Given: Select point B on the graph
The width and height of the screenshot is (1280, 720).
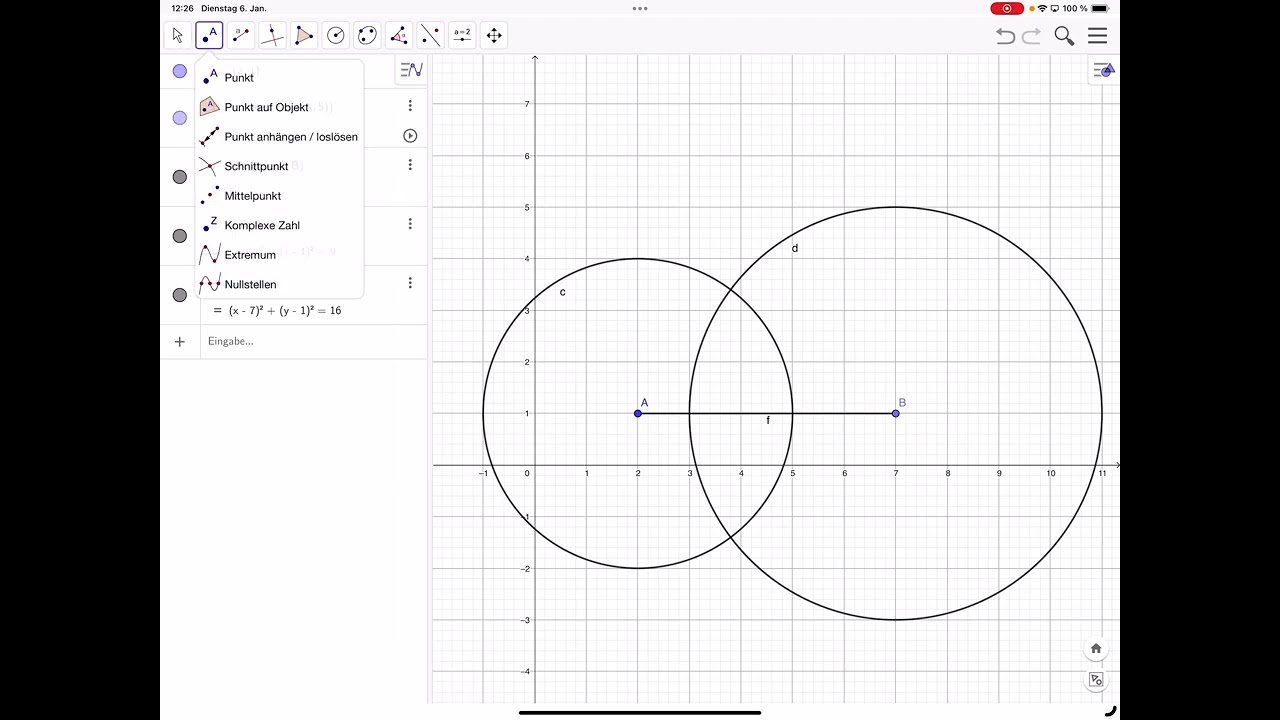Looking at the screenshot, I should (896, 413).
